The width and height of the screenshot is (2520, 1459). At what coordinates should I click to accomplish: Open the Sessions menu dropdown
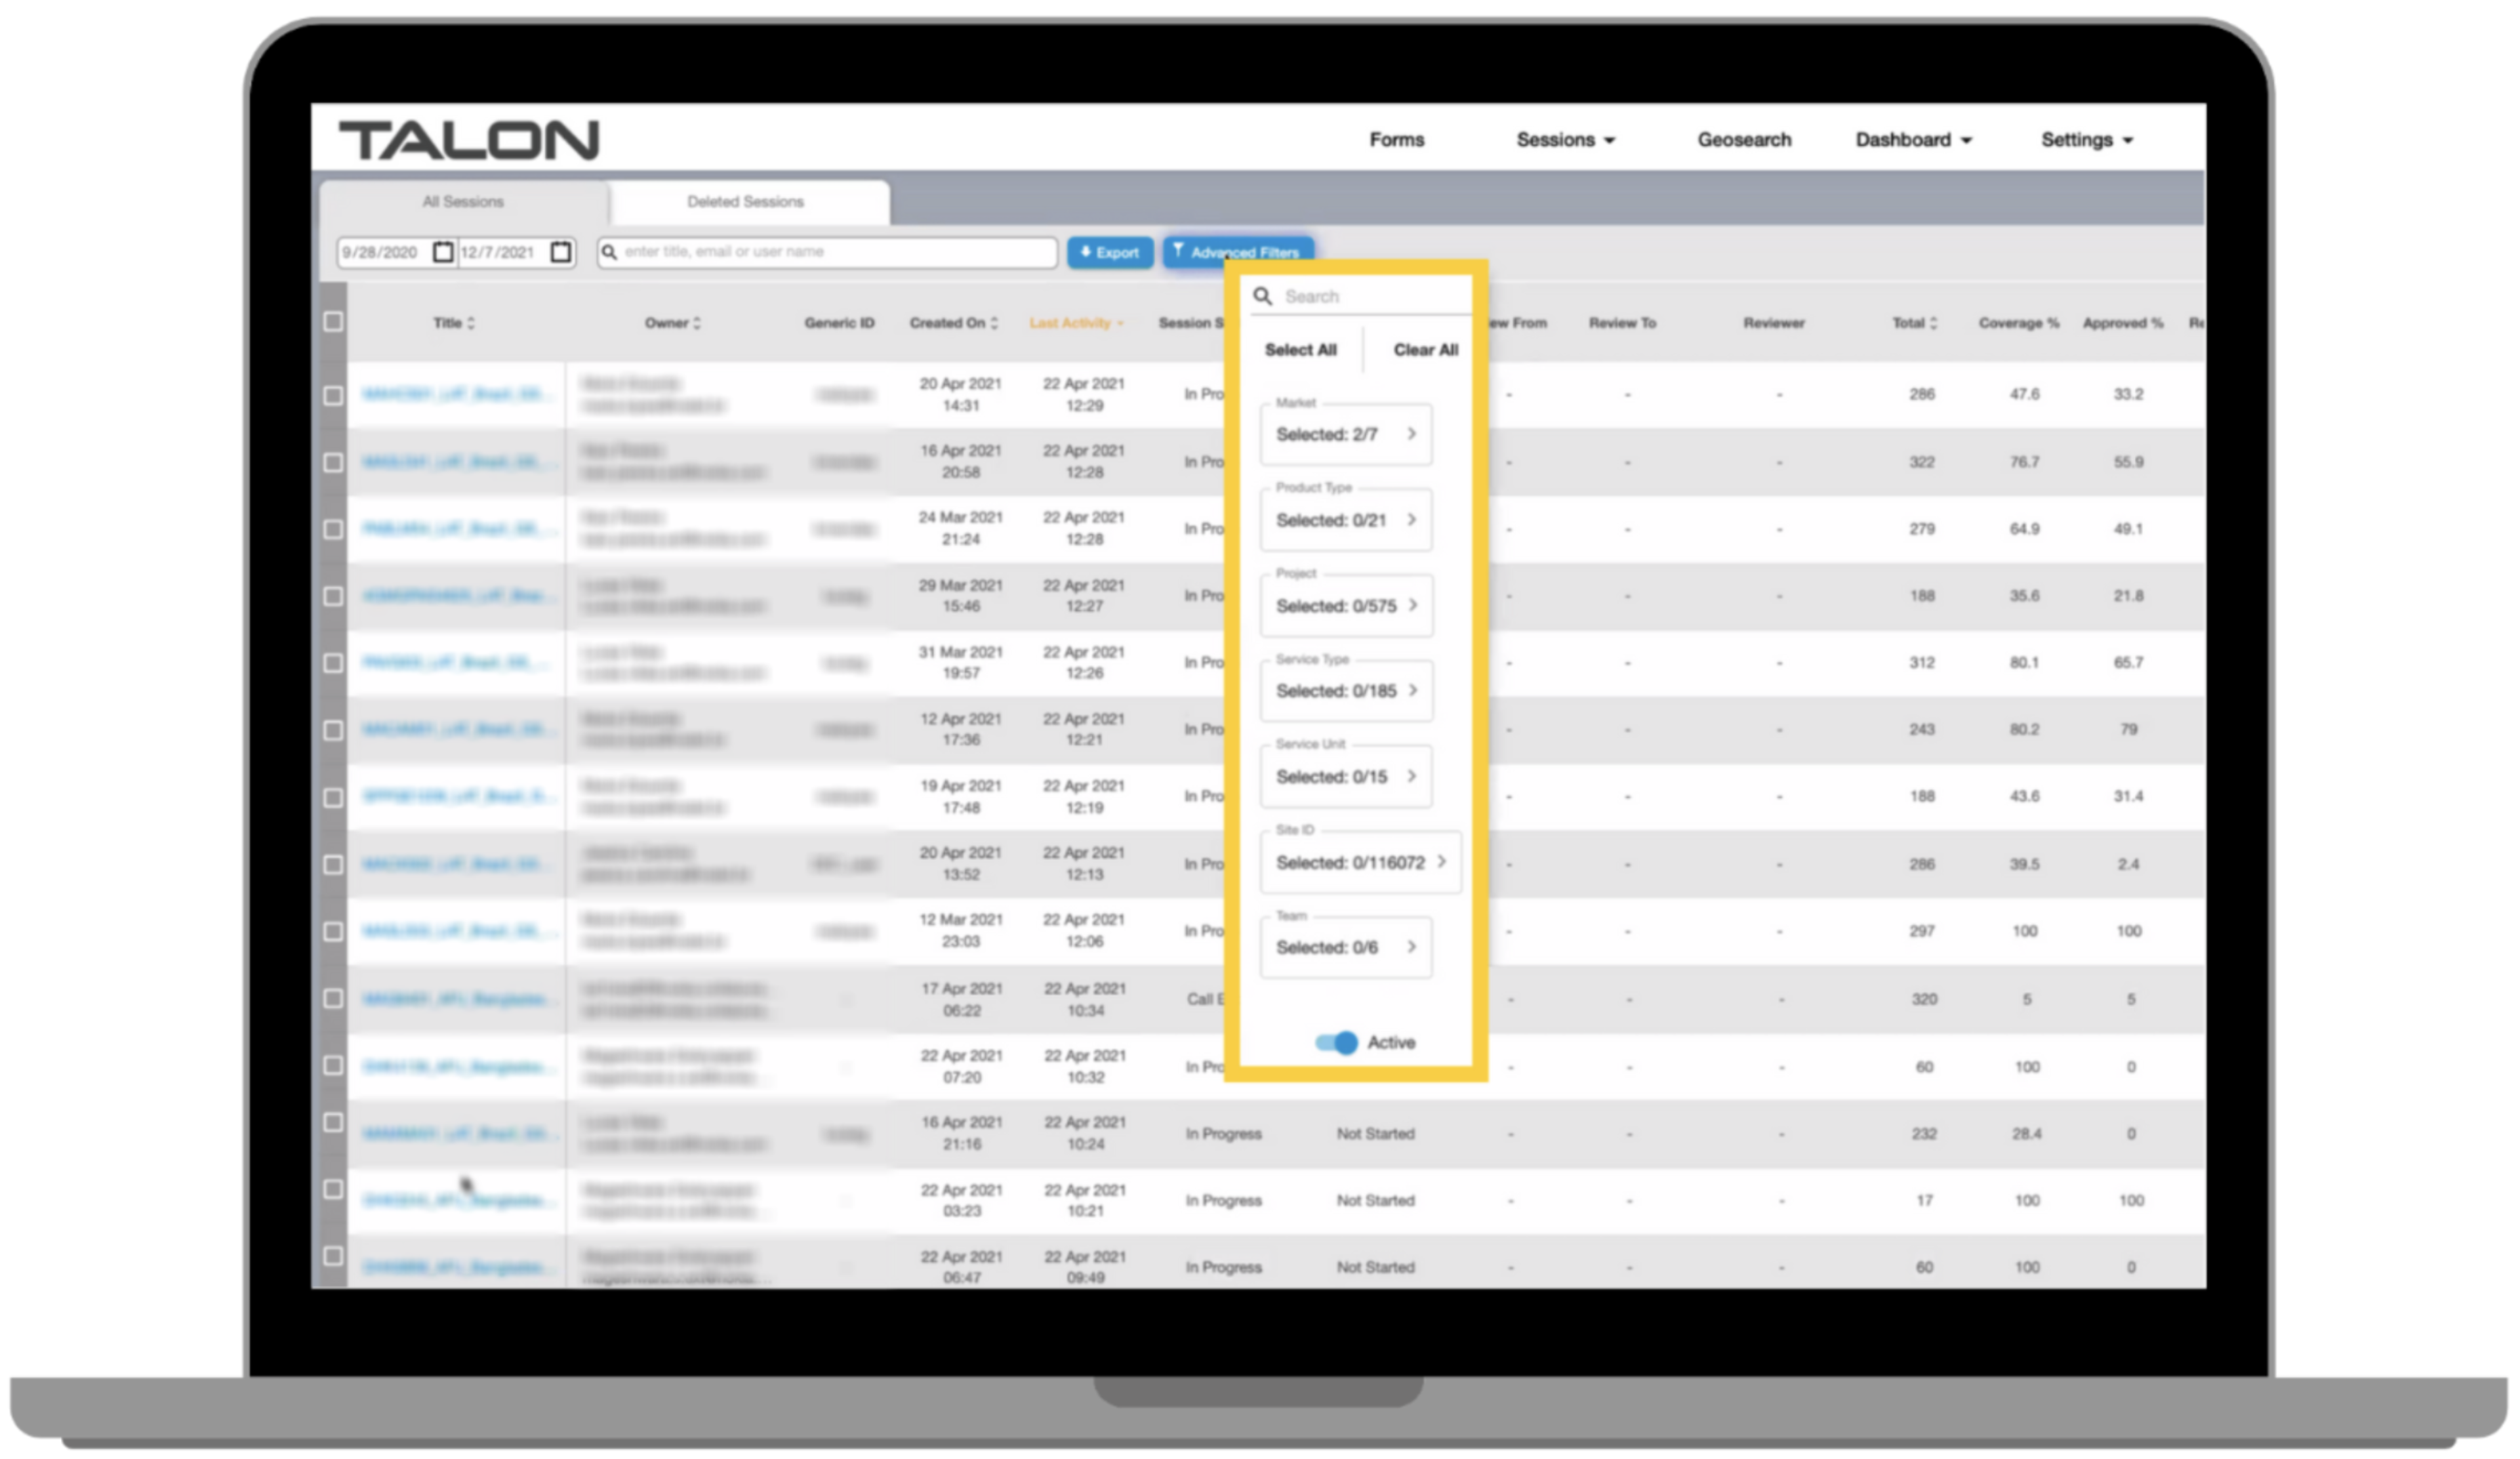pos(1565,140)
